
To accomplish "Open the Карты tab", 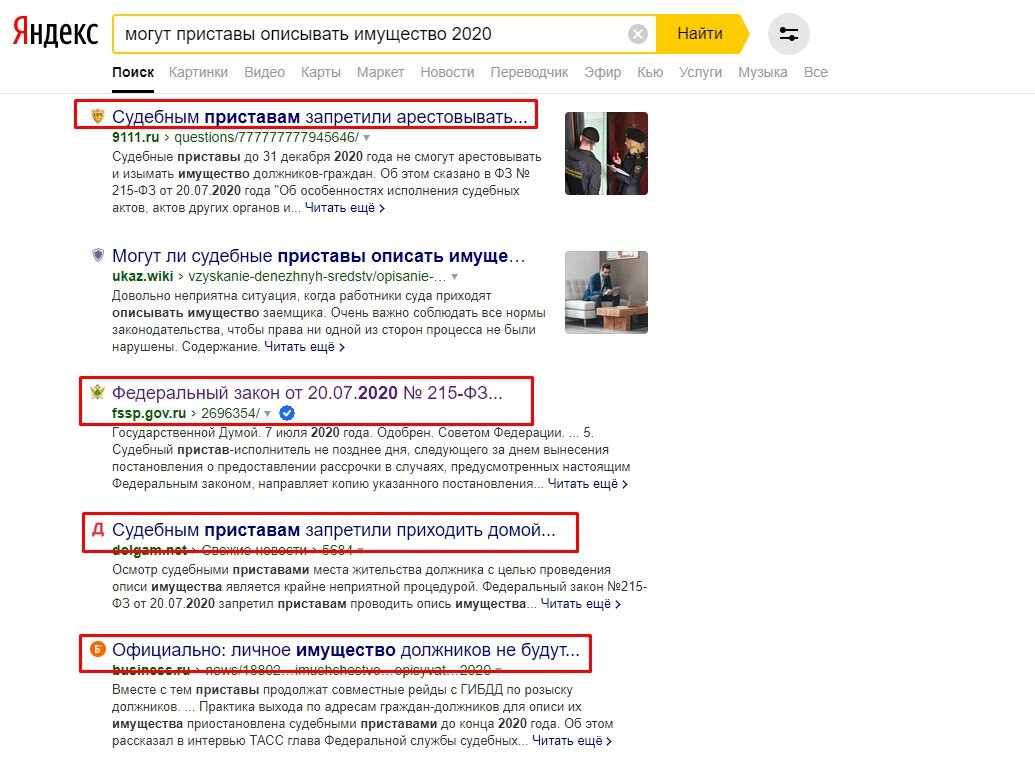I will (321, 72).
